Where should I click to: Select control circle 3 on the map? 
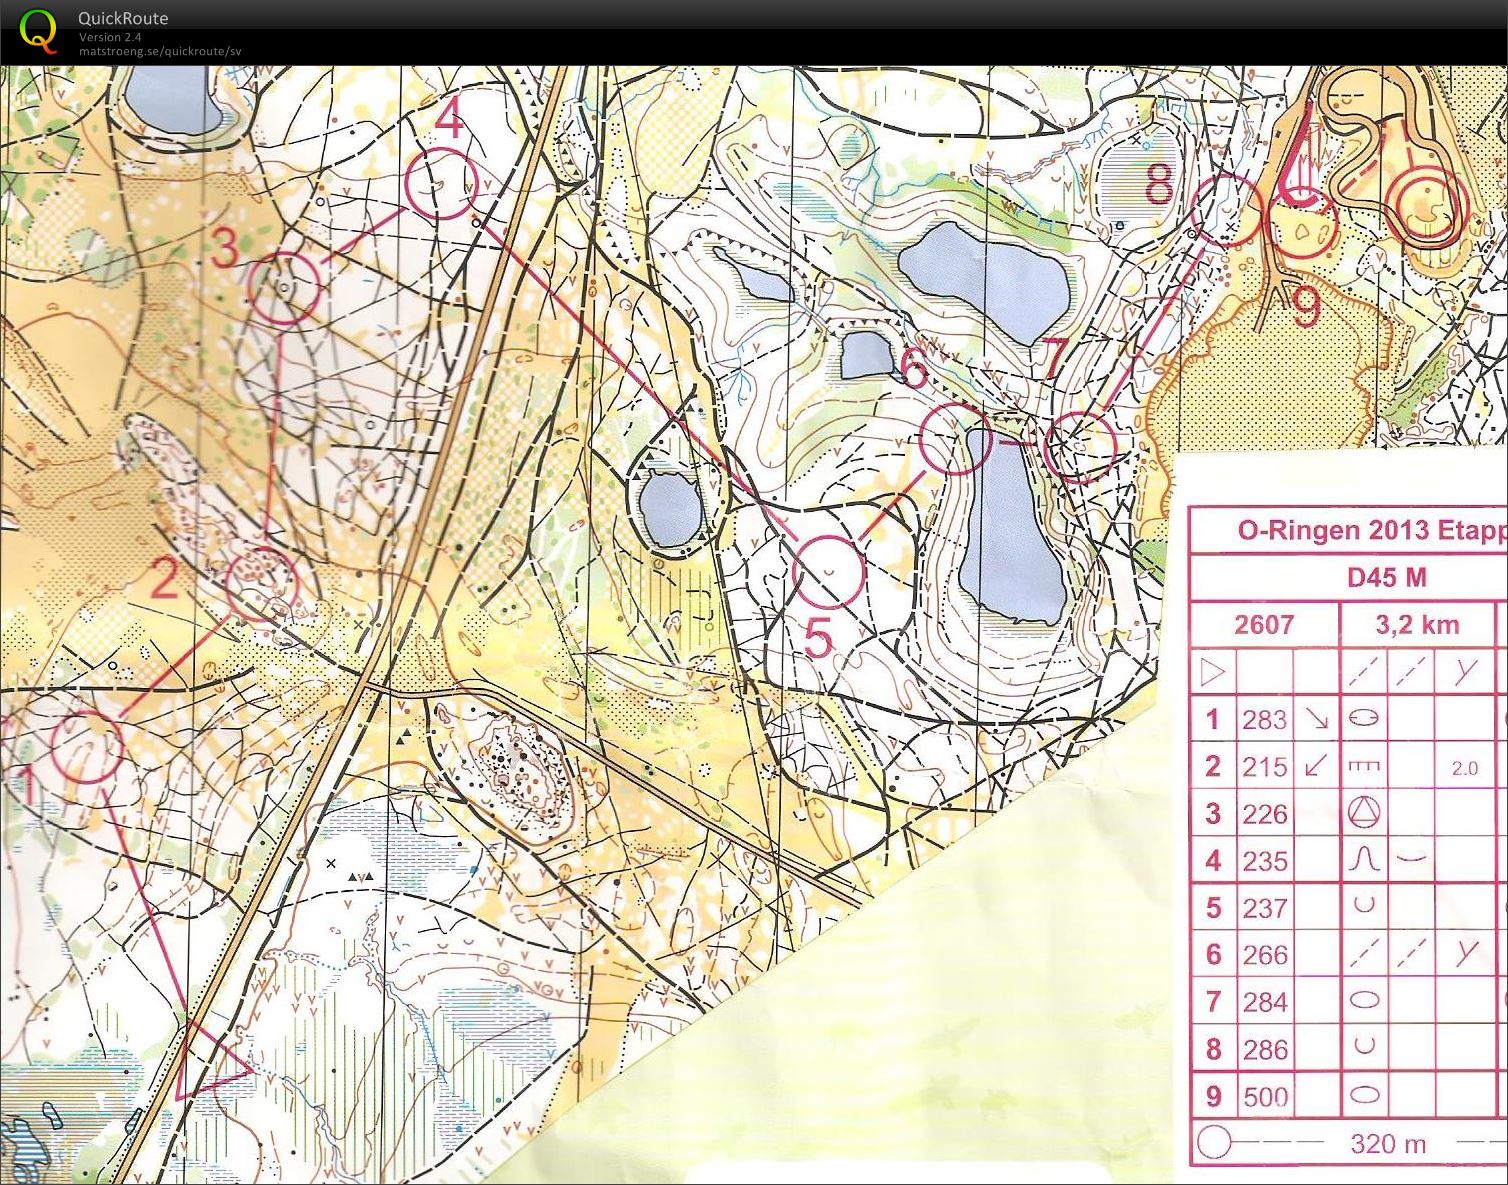285,287
